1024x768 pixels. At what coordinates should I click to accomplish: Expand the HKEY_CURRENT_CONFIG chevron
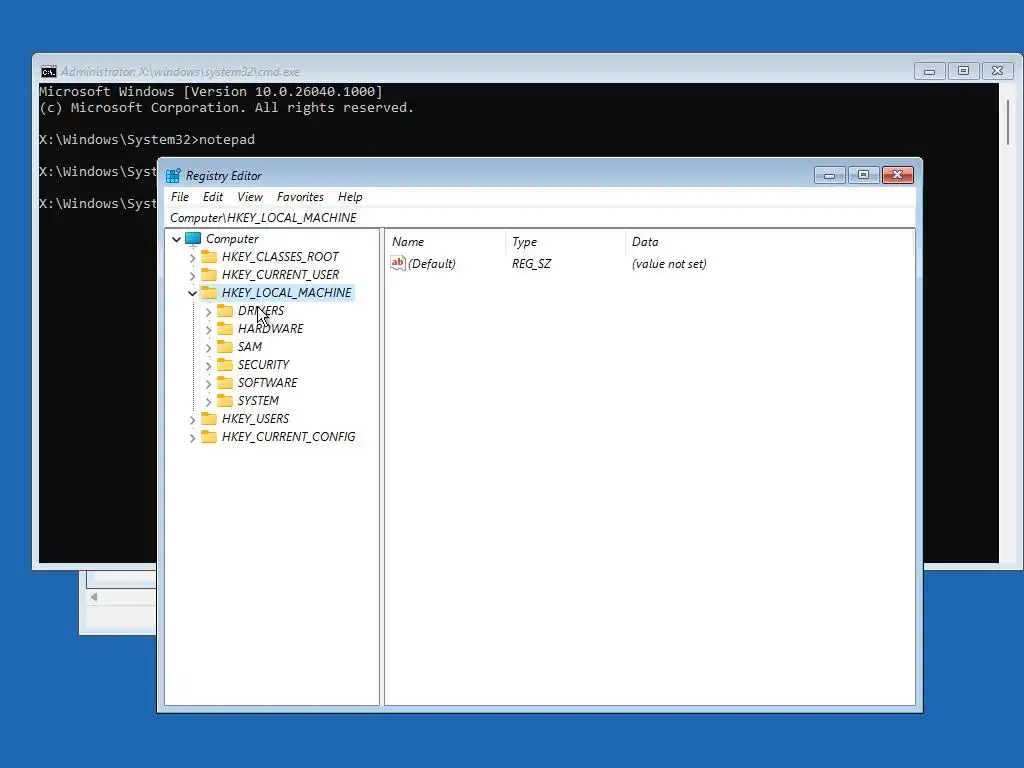[192, 438]
